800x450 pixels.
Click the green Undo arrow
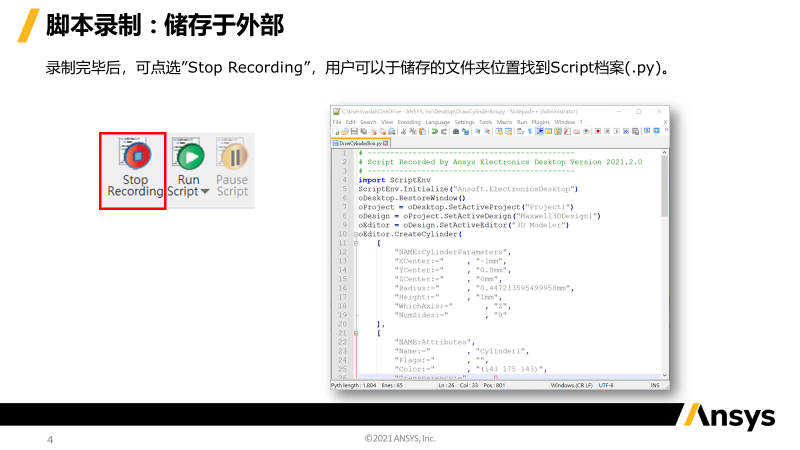click(x=435, y=132)
